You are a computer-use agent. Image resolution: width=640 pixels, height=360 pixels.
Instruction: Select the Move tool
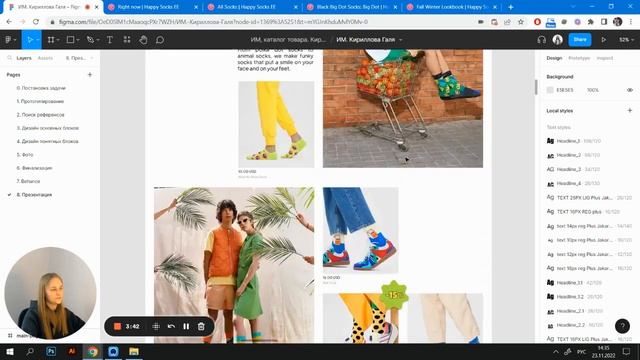pyautogui.click(x=30, y=40)
